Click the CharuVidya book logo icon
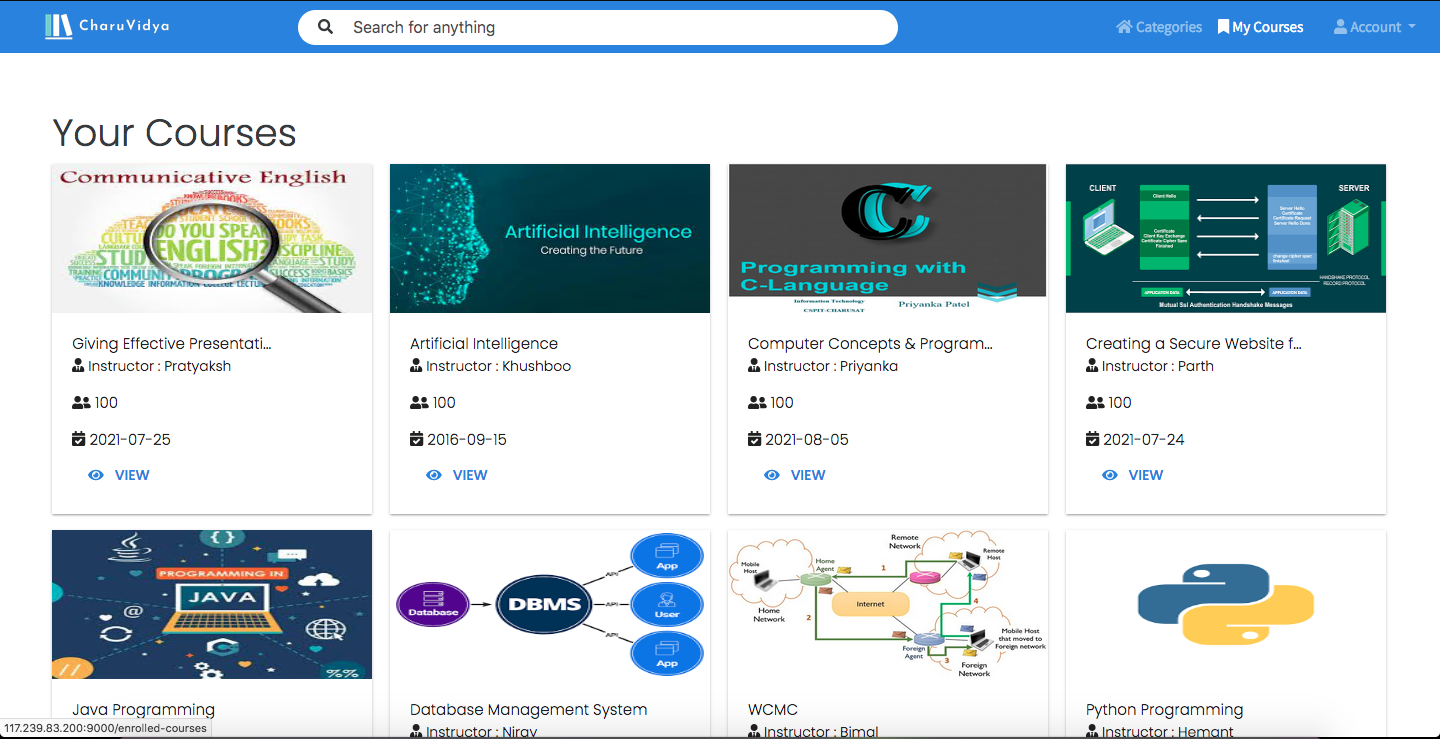The width and height of the screenshot is (1440, 739). click(59, 26)
